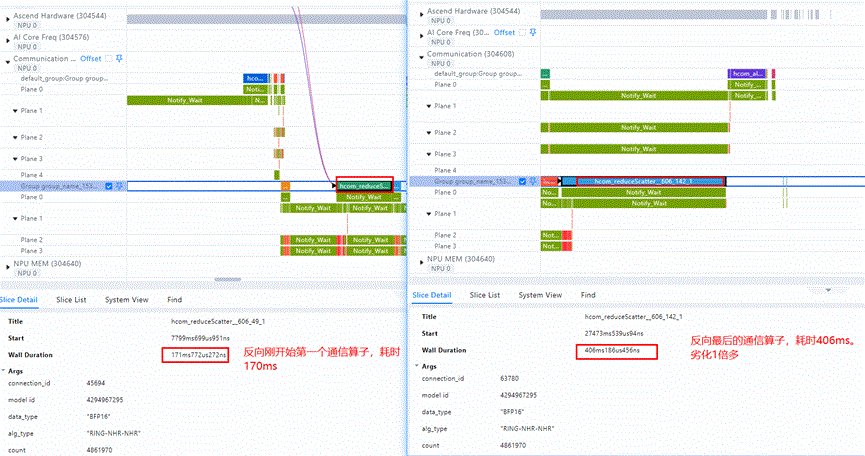
Task: Pin the Communication track in left trace view
Action: click(x=119, y=58)
